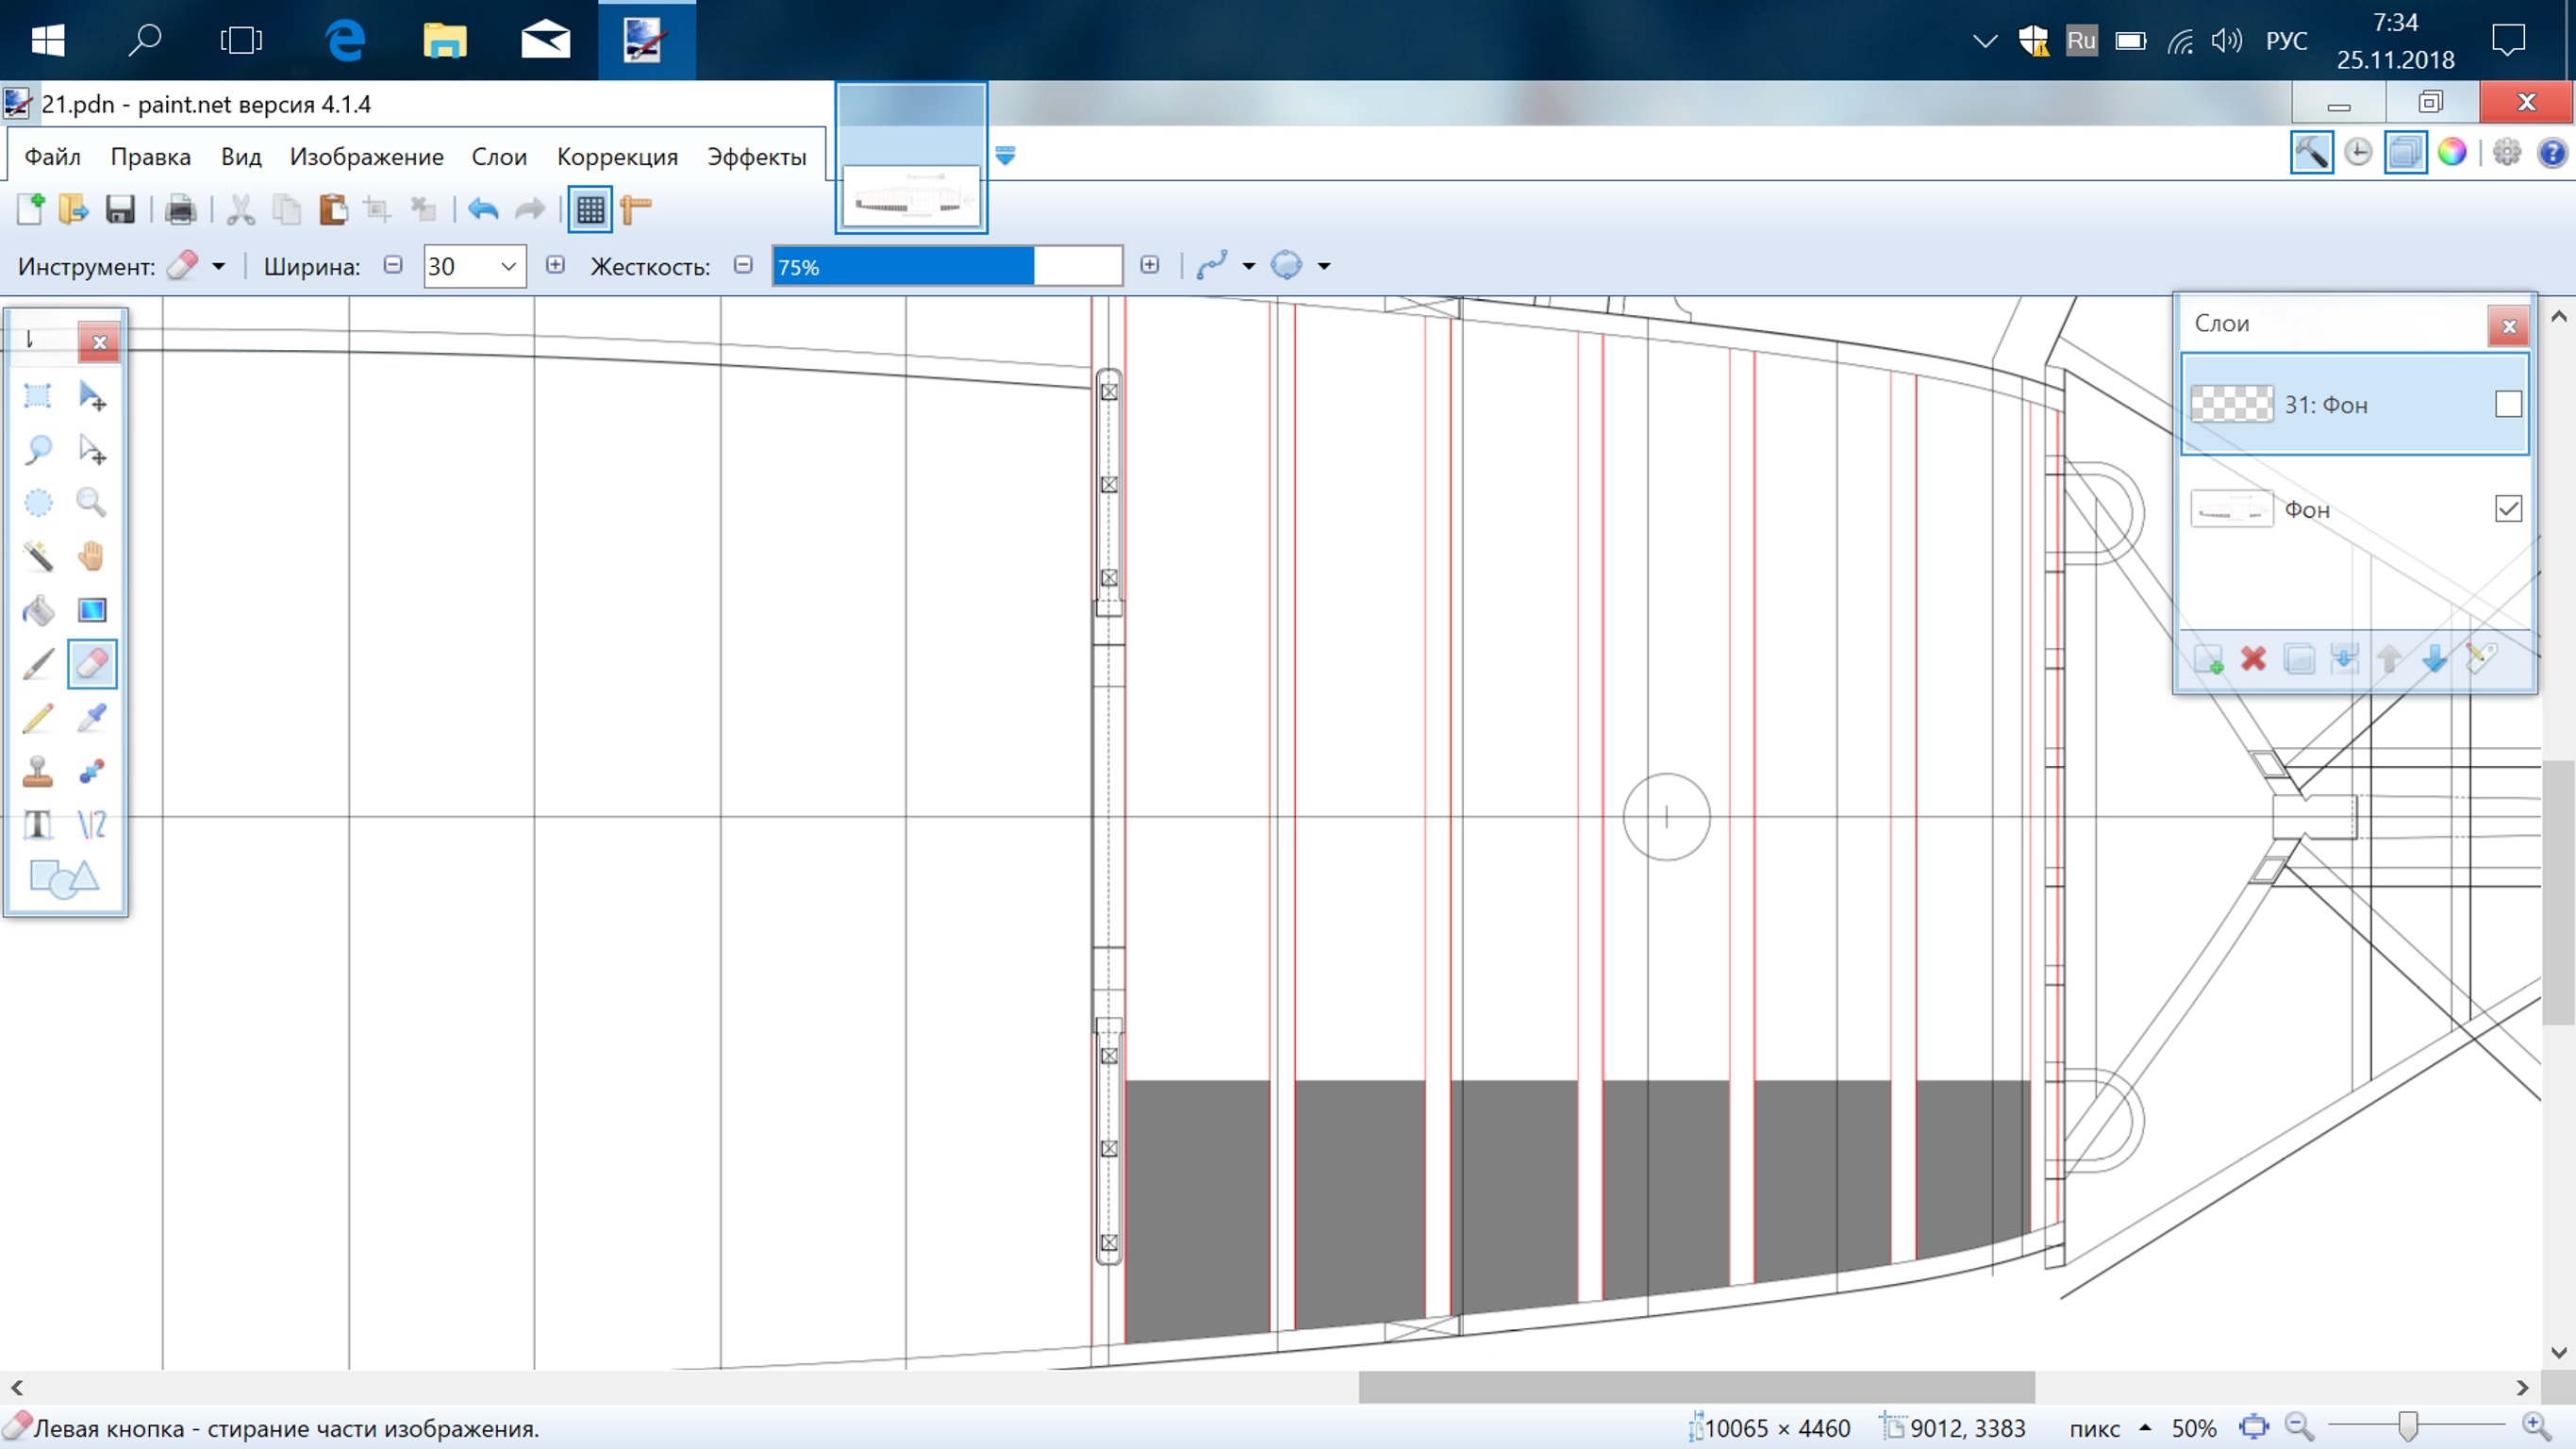
Task: Toggle the Colors window button
Action: pos(2452,153)
